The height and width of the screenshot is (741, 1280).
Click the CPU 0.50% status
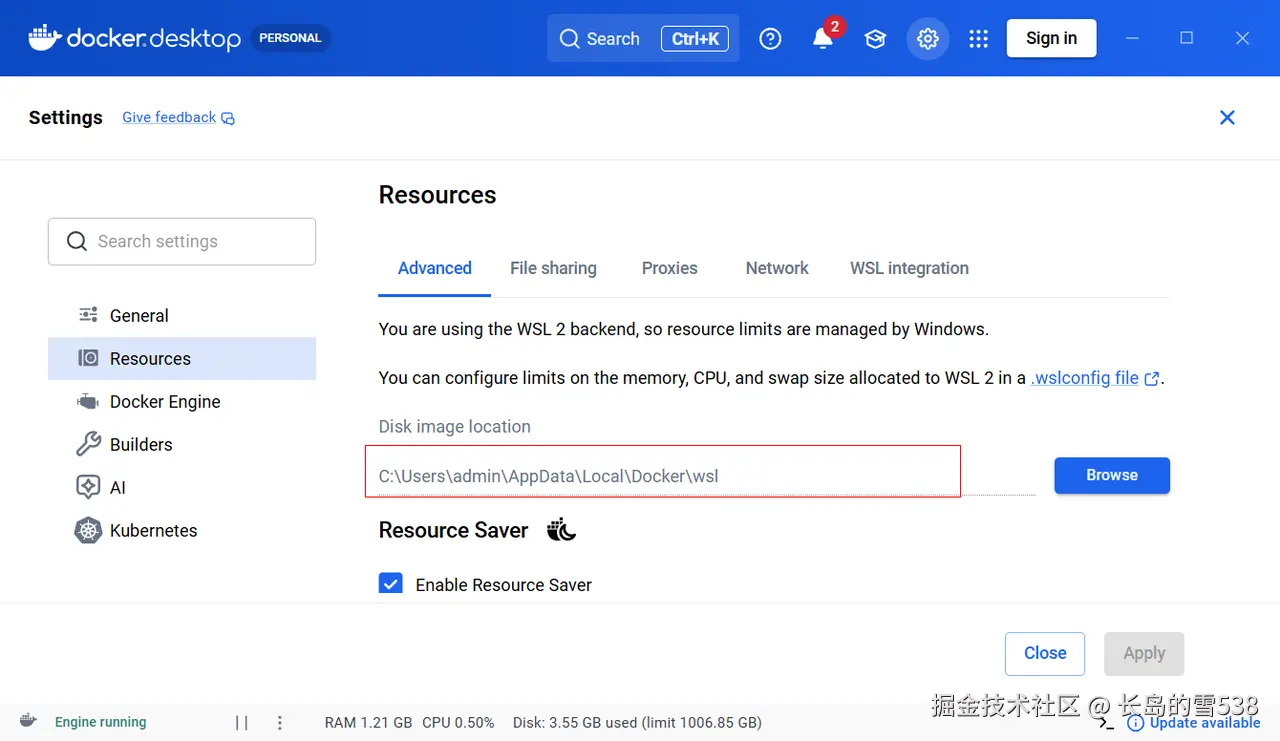(x=458, y=722)
